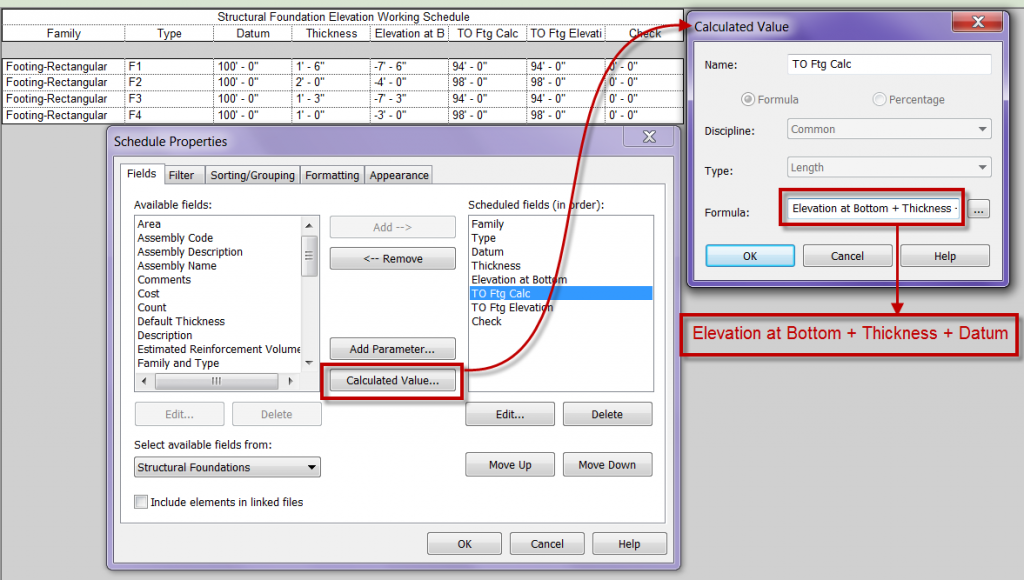Click the F1 type cell in schedule

point(168,66)
